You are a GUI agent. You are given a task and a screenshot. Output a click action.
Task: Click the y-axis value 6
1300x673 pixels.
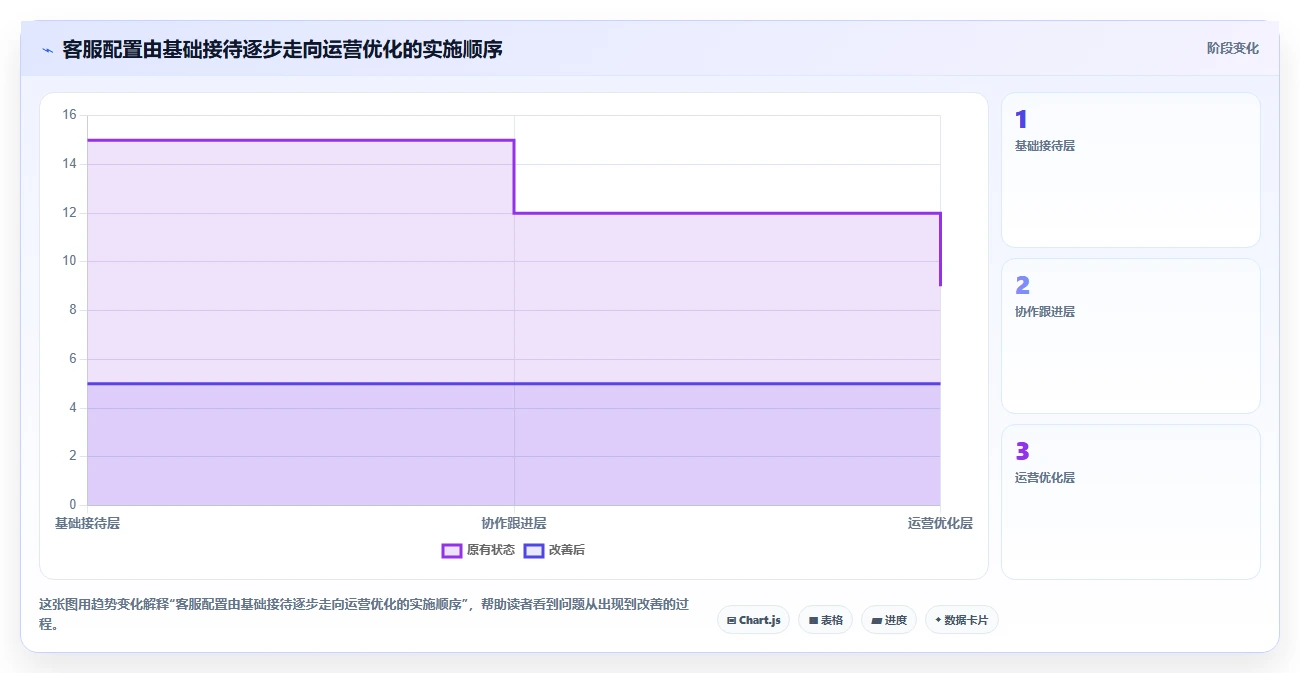[x=73, y=359]
